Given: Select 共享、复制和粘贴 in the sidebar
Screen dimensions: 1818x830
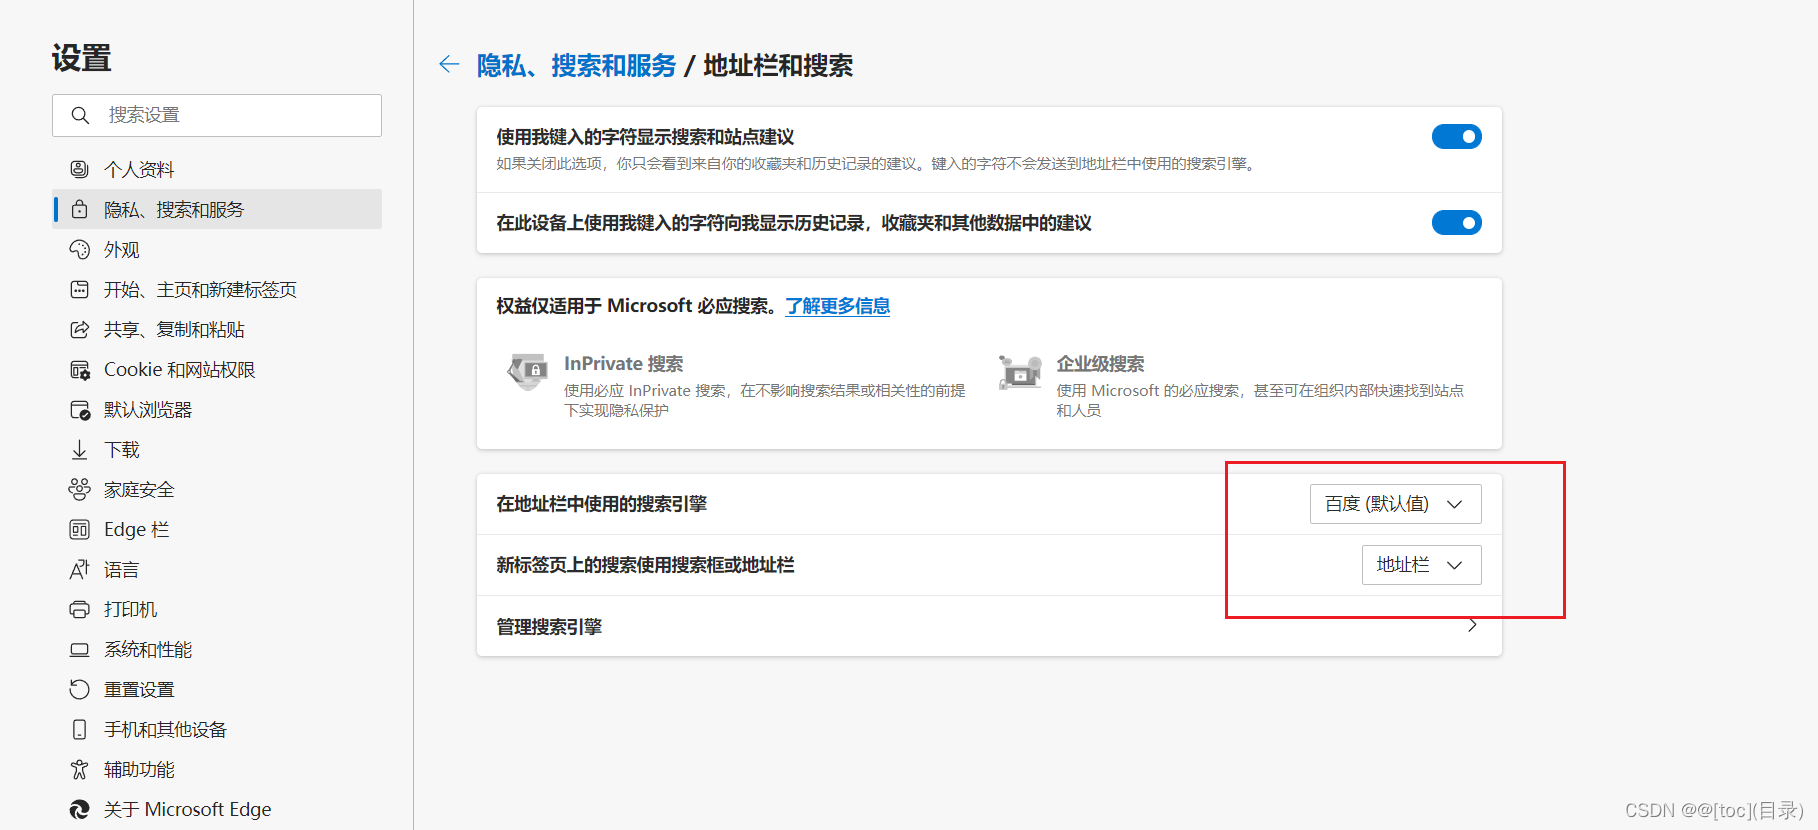Looking at the screenshot, I should [217, 329].
